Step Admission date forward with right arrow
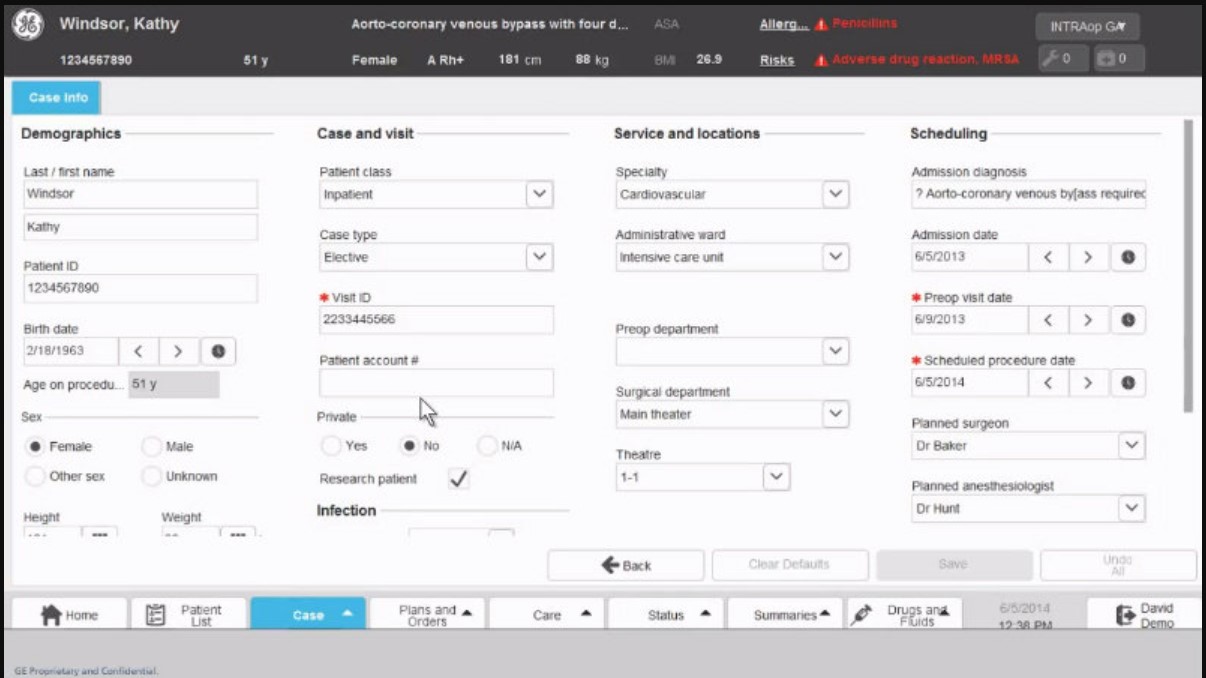 point(1087,257)
